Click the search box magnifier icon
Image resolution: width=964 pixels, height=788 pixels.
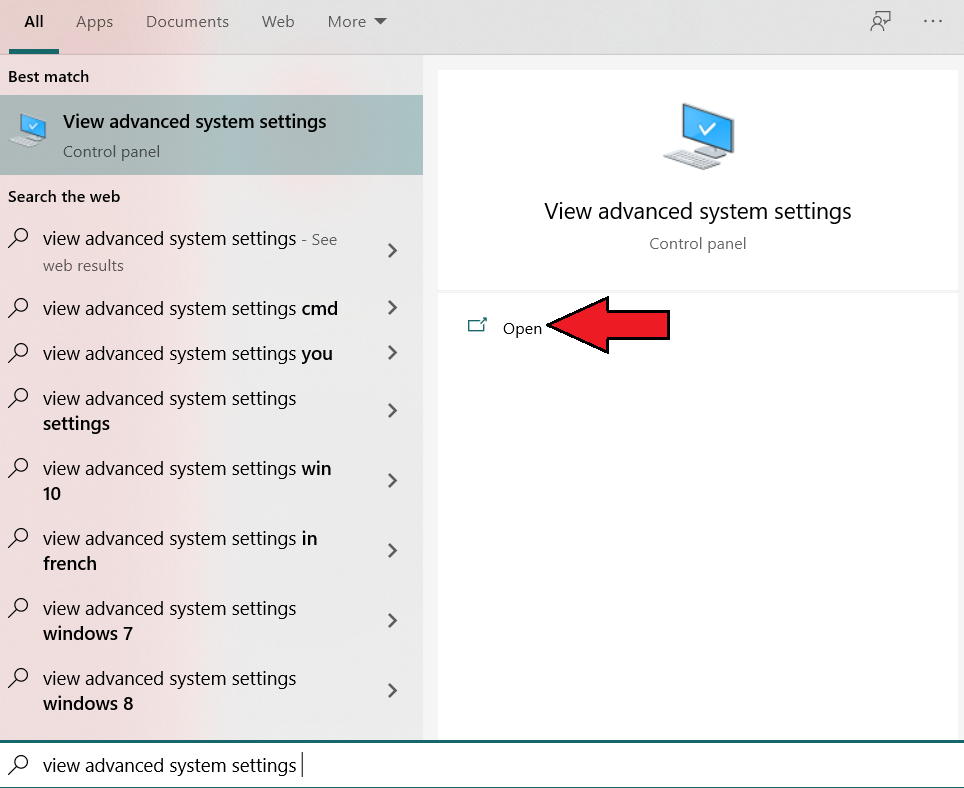click(x=18, y=765)
